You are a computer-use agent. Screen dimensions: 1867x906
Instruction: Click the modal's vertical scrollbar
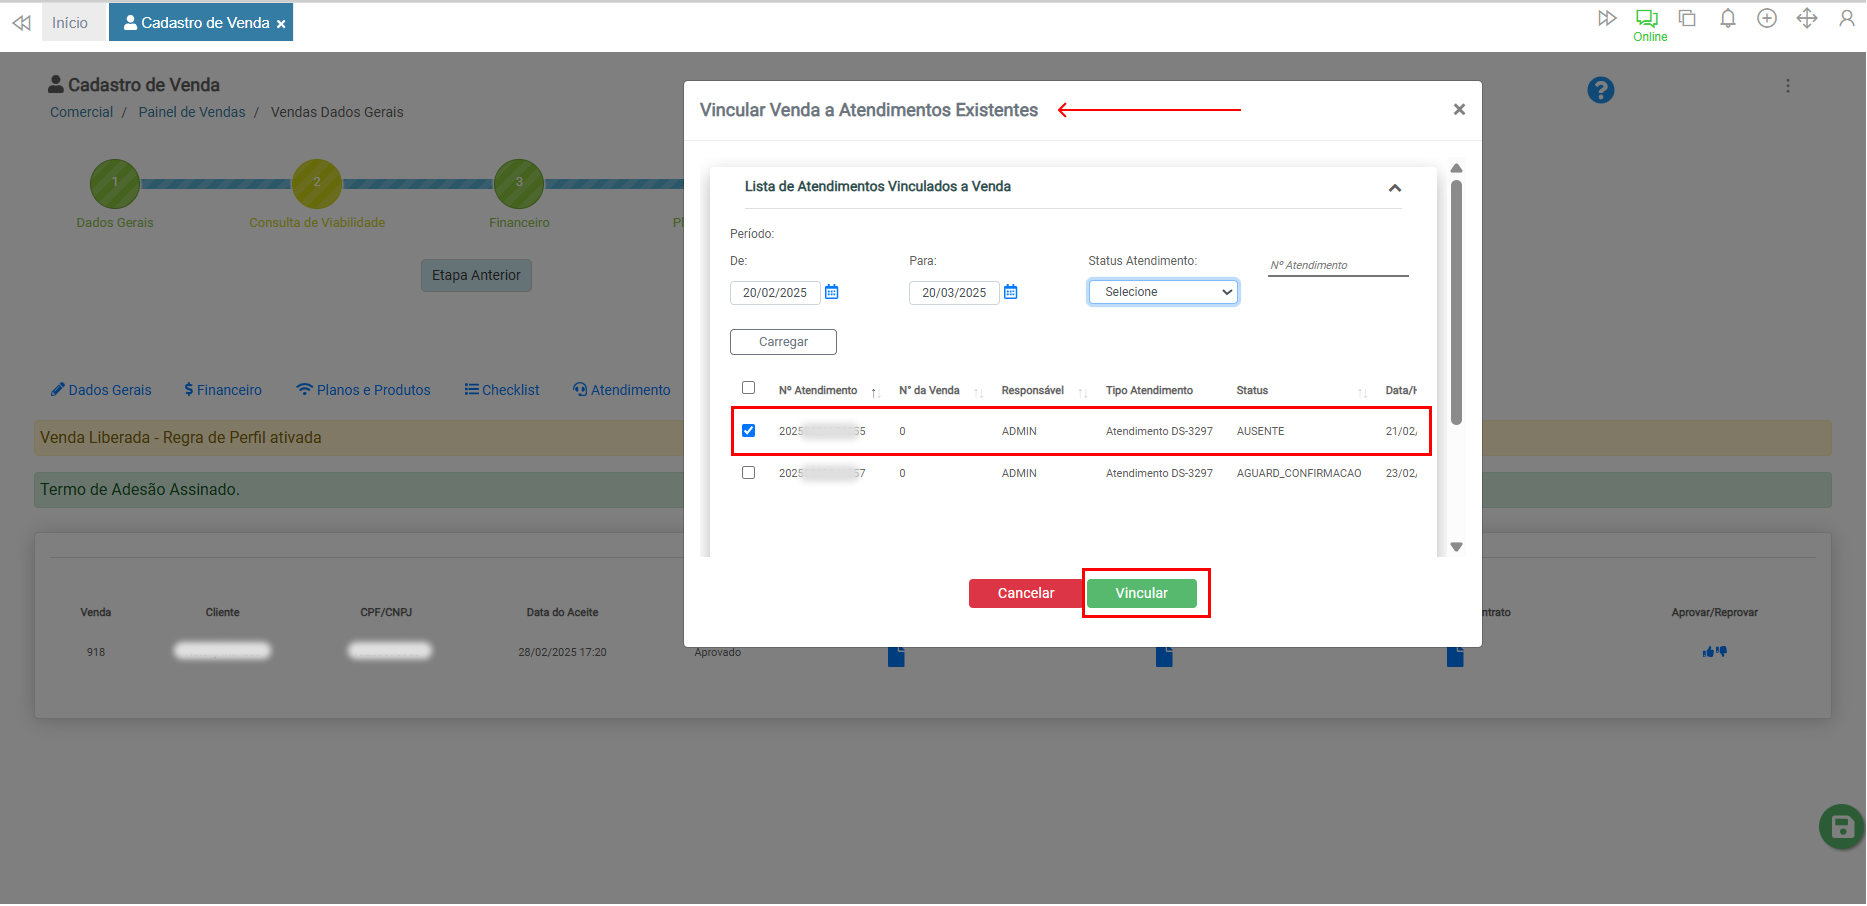[x=1456, y=300]
